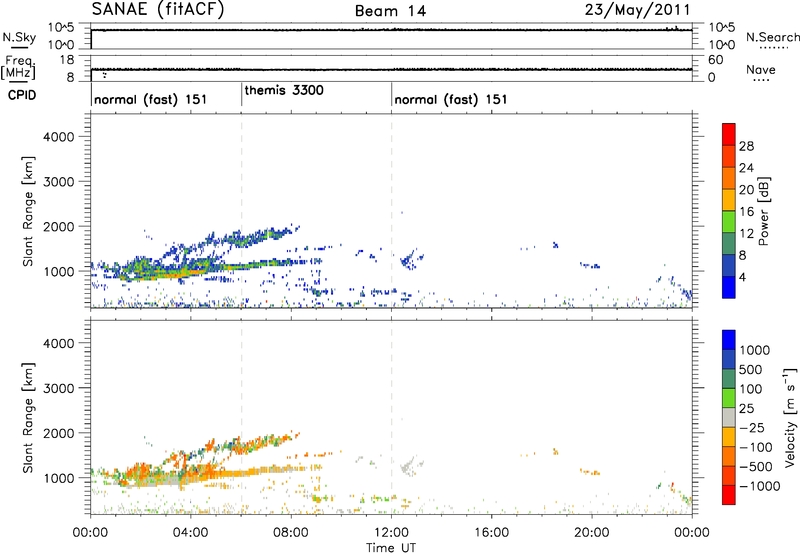Click the 18 MHz frequency tick label

click(x=67, y=60)
